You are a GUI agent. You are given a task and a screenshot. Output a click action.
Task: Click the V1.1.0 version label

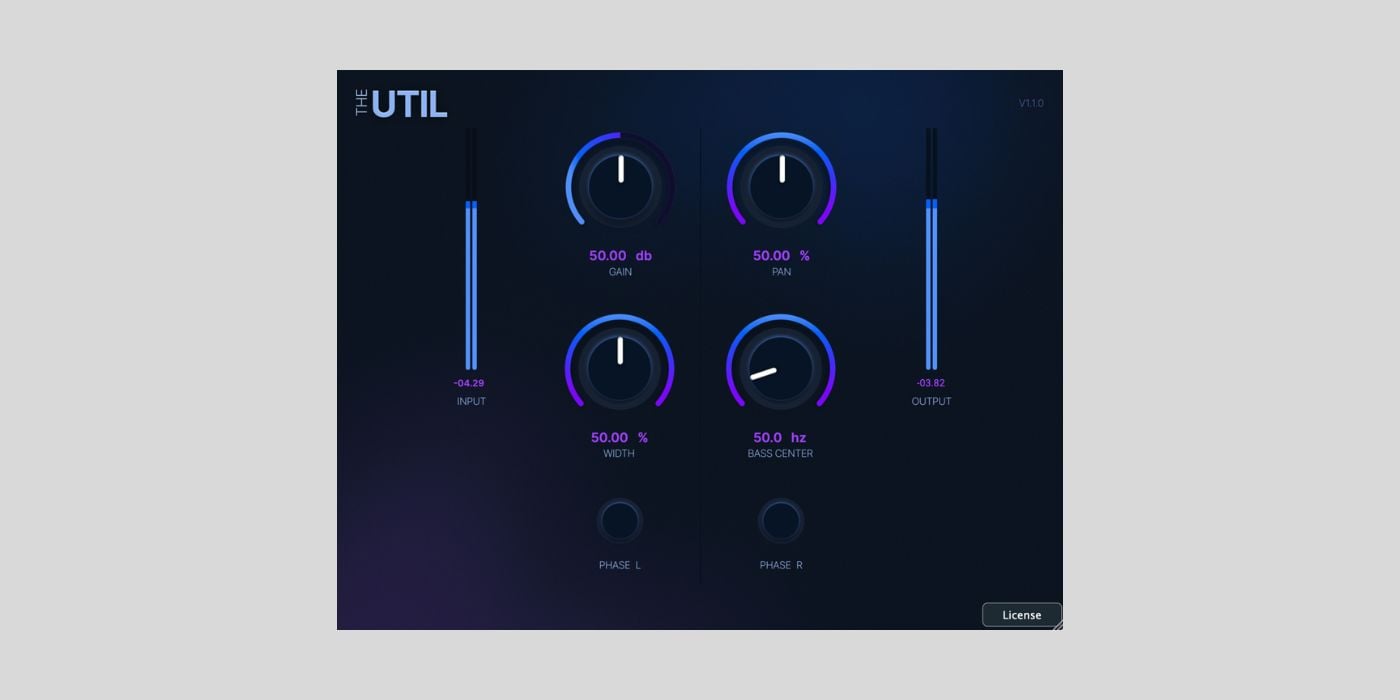(x=1031, y=103)
